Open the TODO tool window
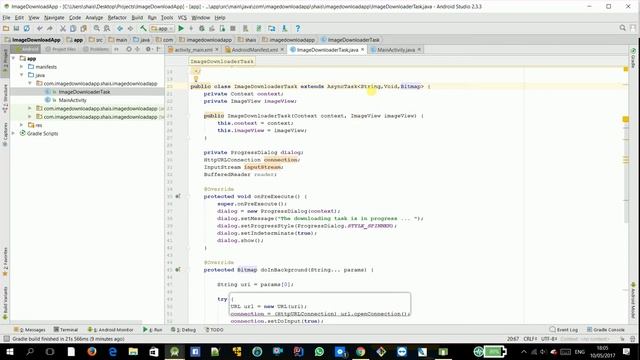Screen dimensions: 640x360 pos(214,329)
